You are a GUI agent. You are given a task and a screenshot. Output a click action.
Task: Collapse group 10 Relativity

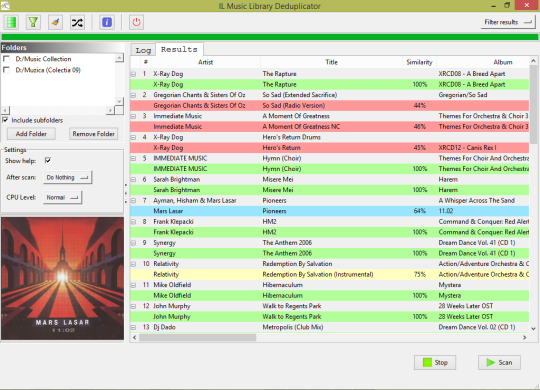(134, 264)
